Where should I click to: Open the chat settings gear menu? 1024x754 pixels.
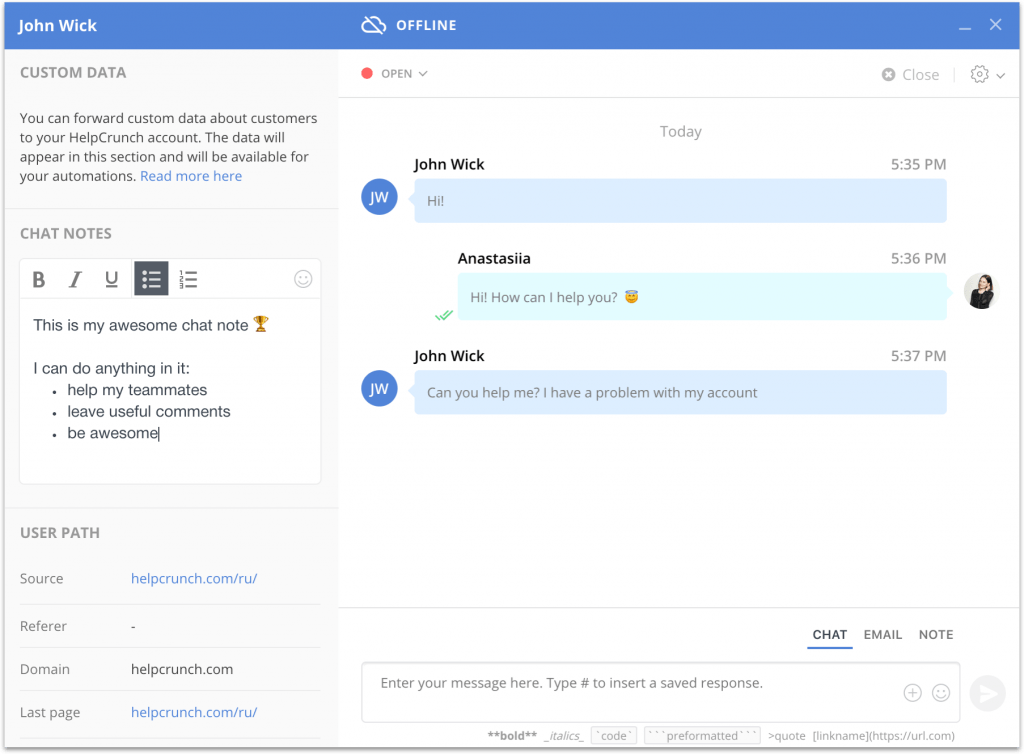(987, 74)
